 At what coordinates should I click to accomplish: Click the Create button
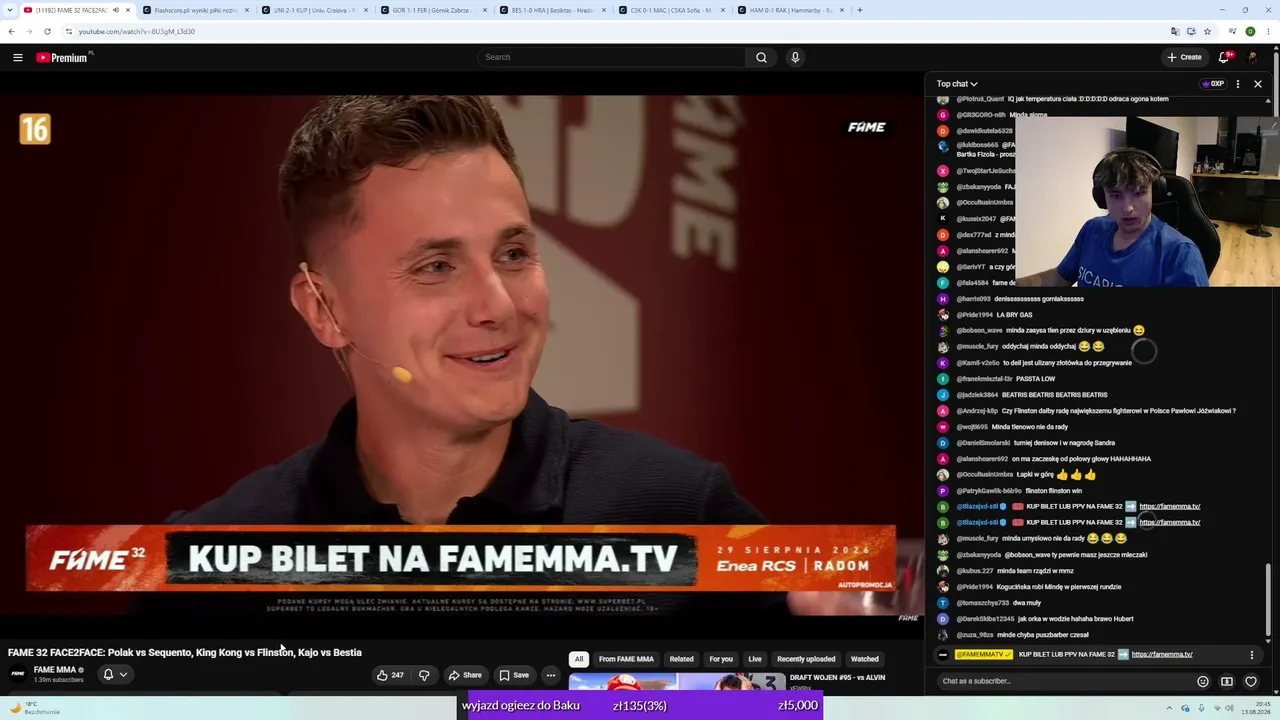[x=1184, y=57]
